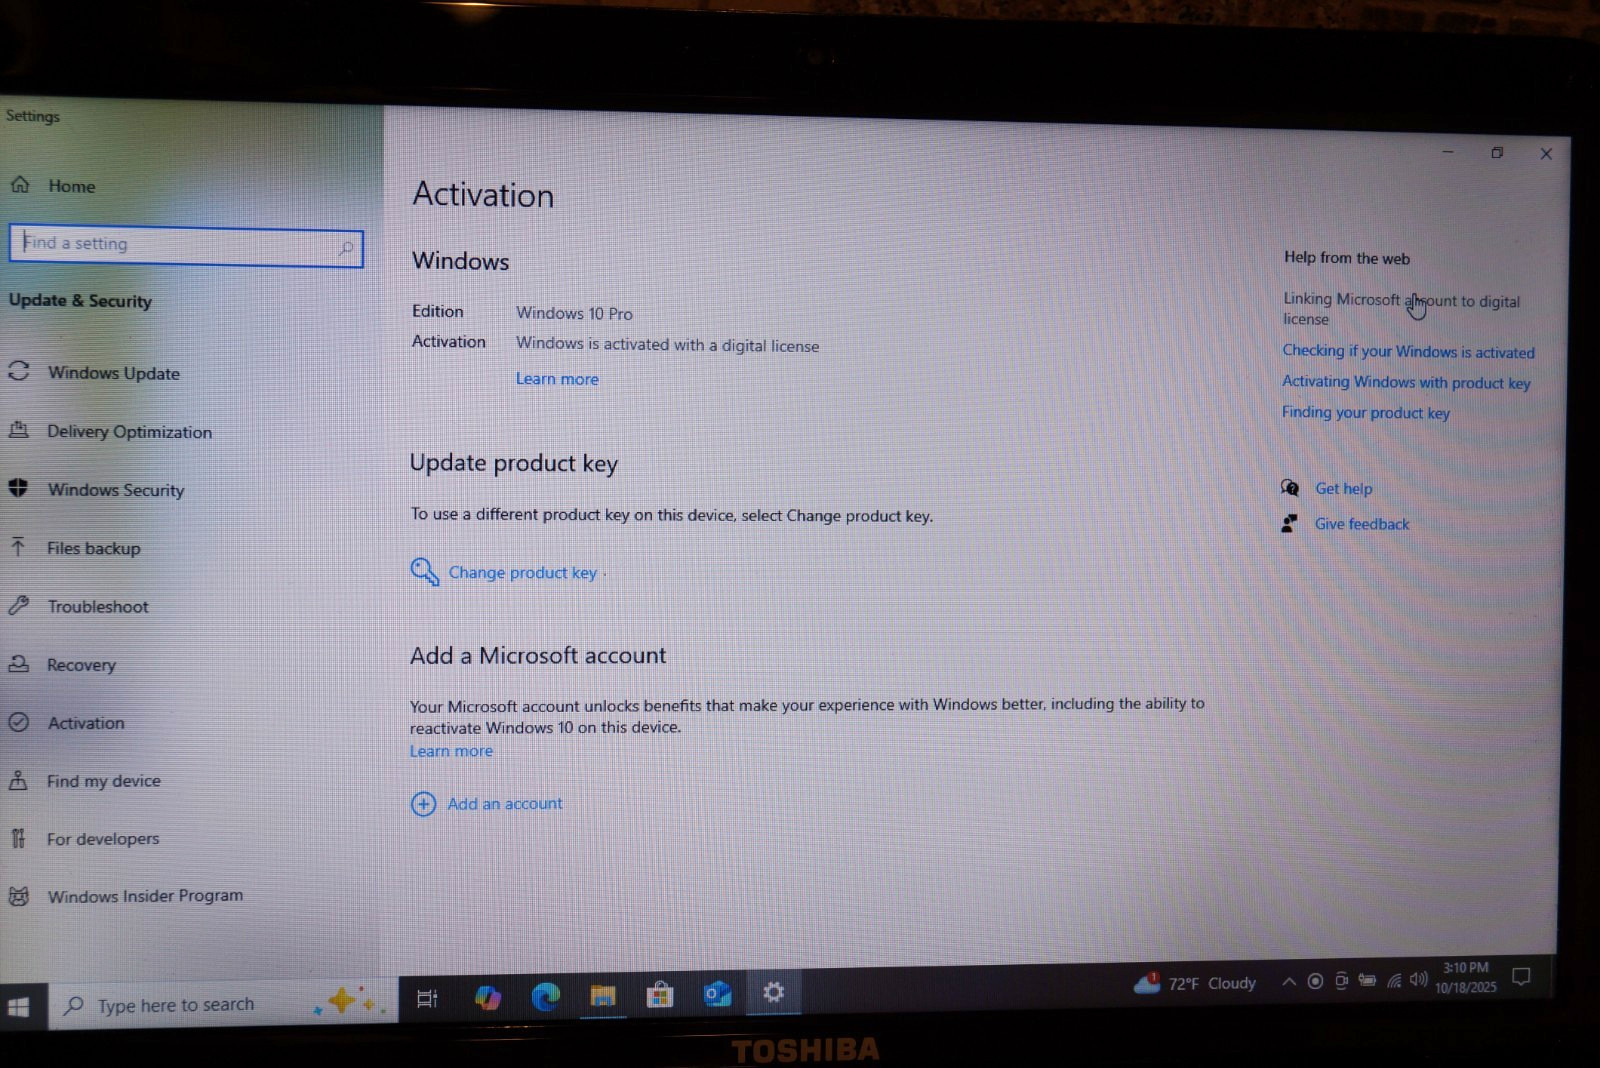
Task: Open Files backup settings
Action: [75, 548]
